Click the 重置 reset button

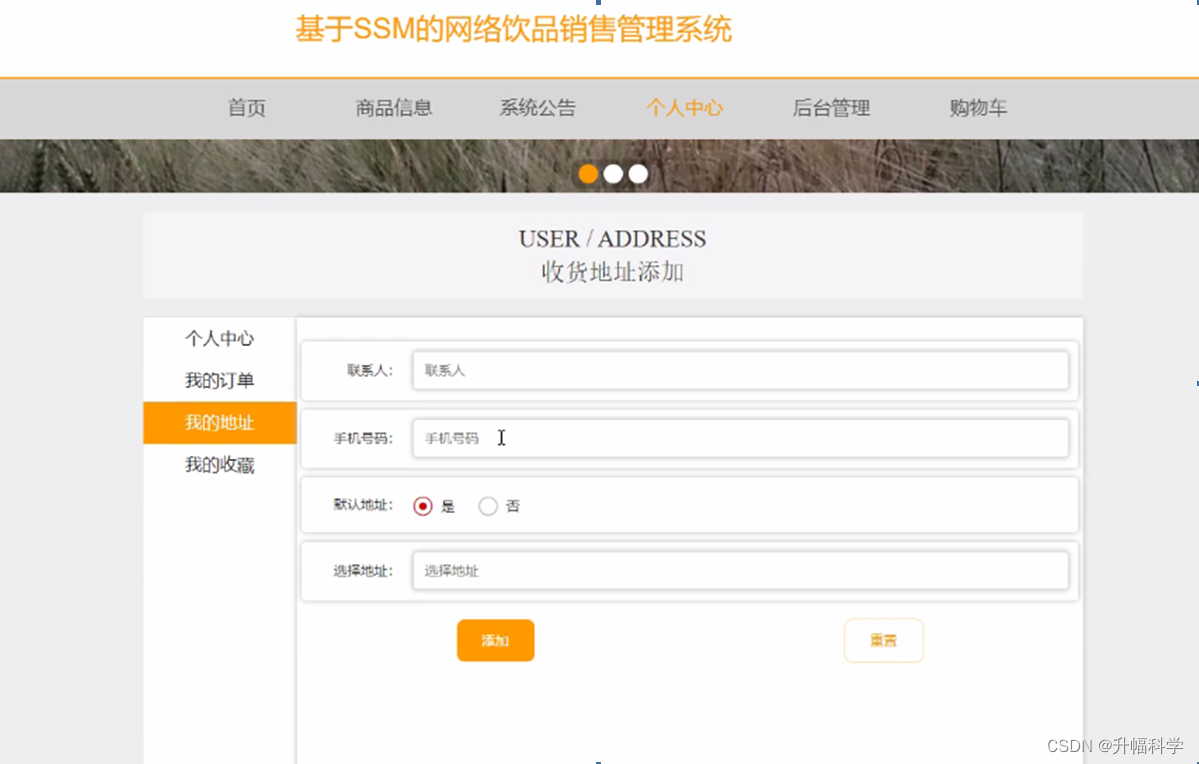click(883, 640)
